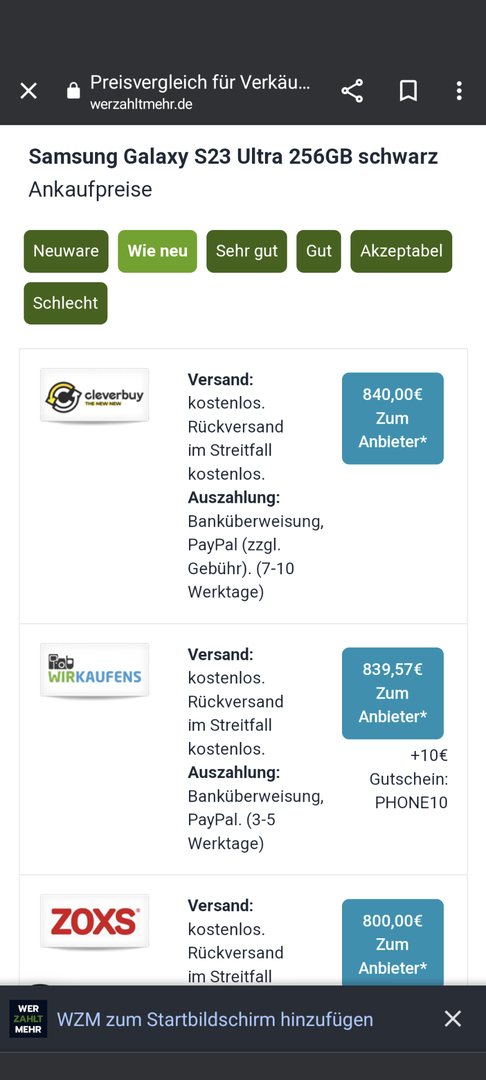The width and height of the screenshot is (486, 1080).
Task: Go to ZOXS offer for 800,00€
Action: tap(392, 942)
